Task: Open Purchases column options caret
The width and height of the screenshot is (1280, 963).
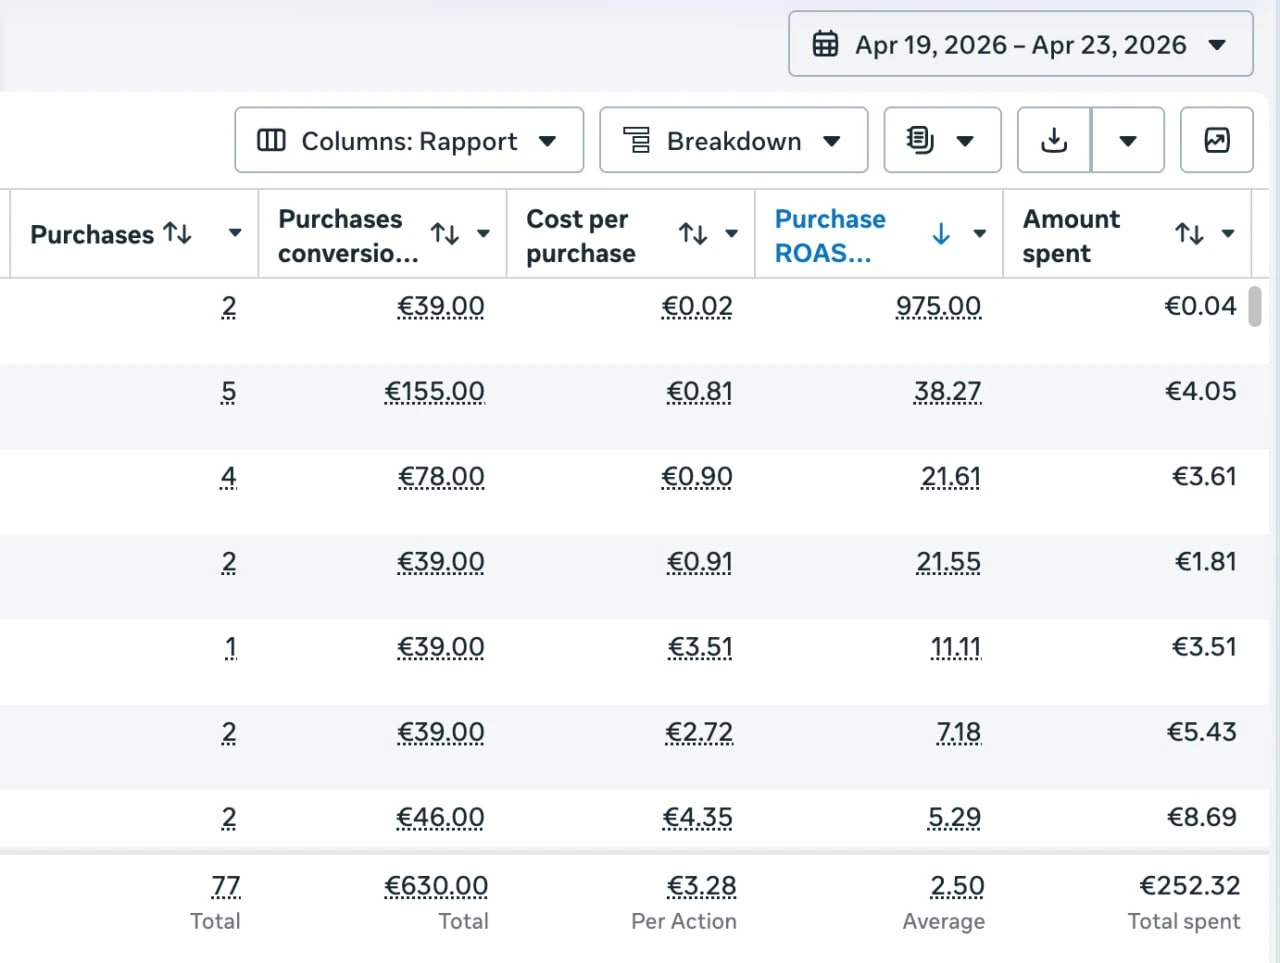Action: 235,233
